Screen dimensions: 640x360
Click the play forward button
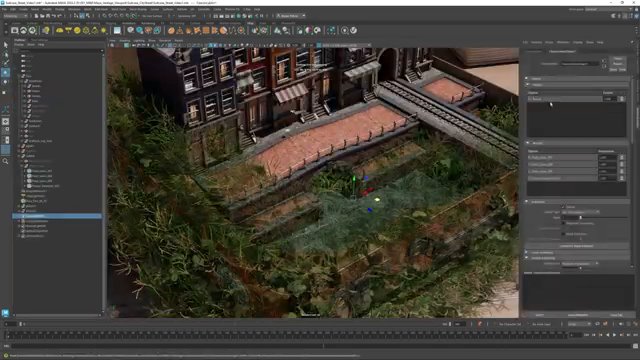tap(614, 335)
